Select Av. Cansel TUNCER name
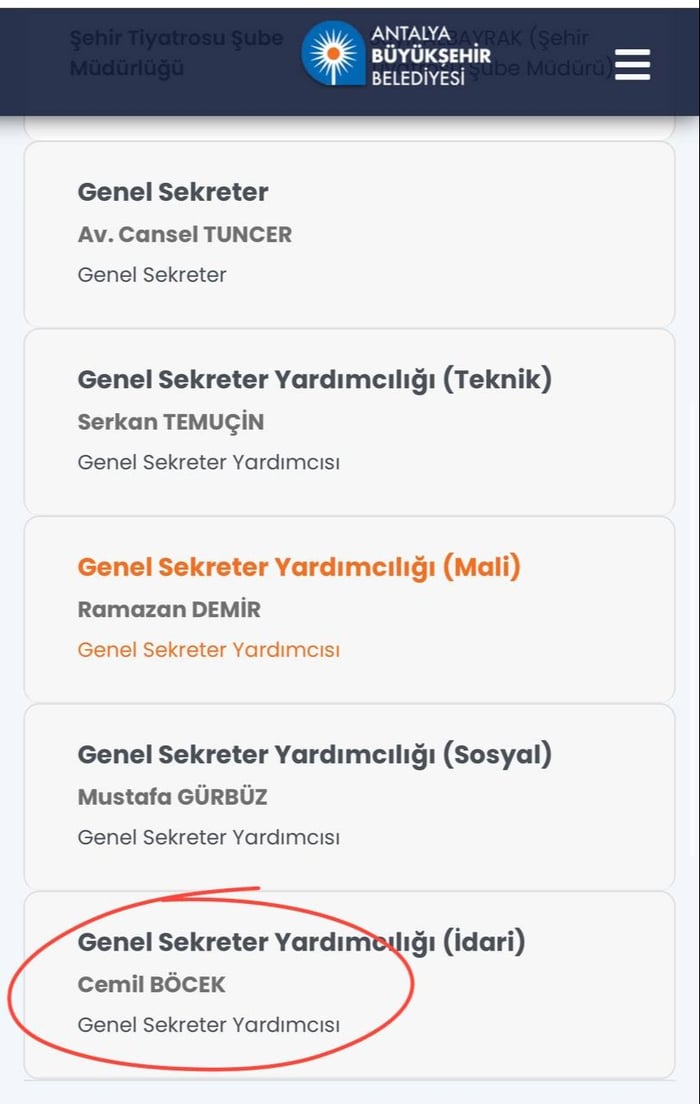Image resolution: width=700 pixels, height=1104 pixels. (x=185, y=235)
